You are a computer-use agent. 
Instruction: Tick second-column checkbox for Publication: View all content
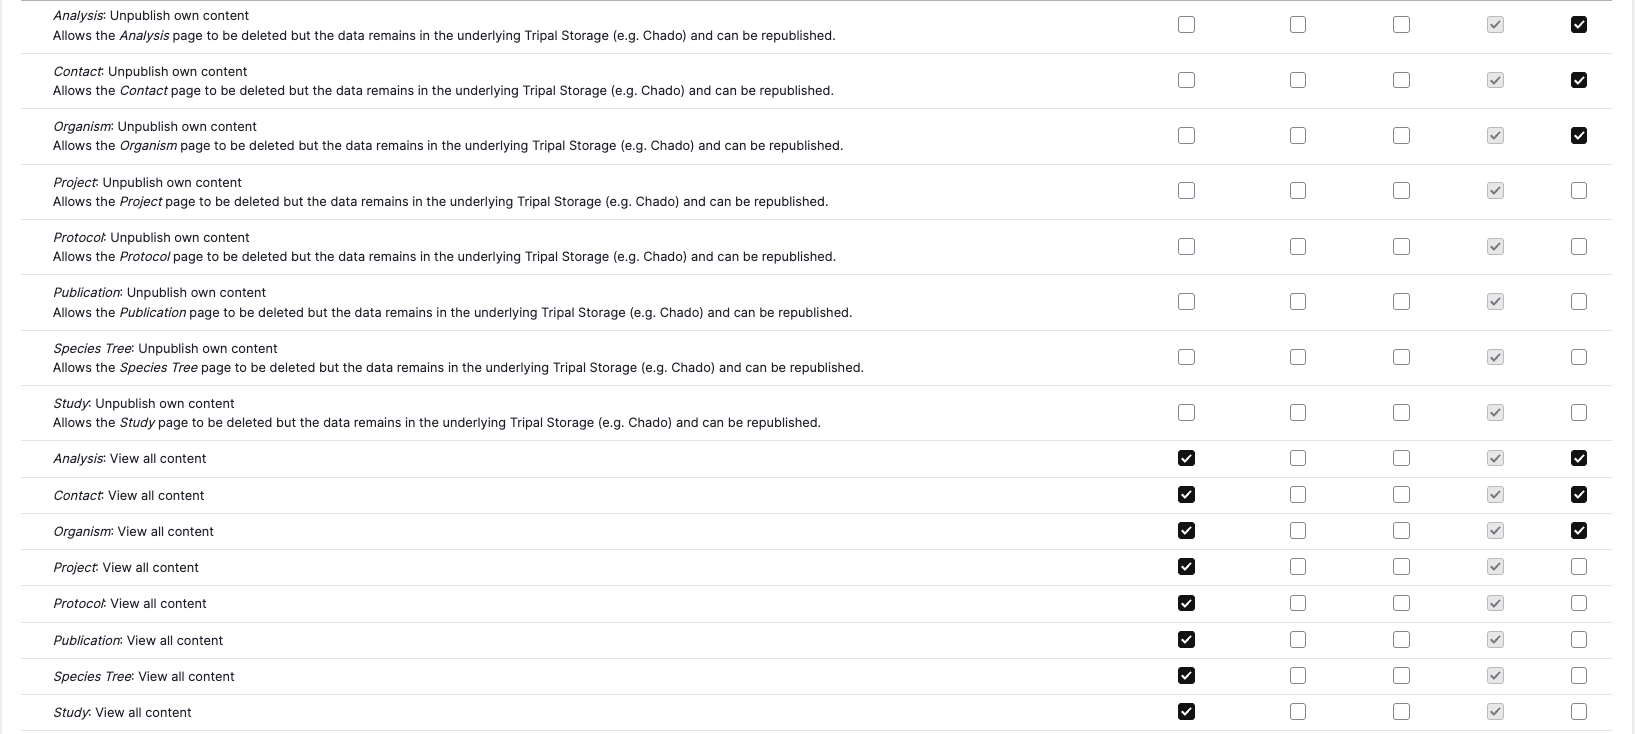point(1297,639)
